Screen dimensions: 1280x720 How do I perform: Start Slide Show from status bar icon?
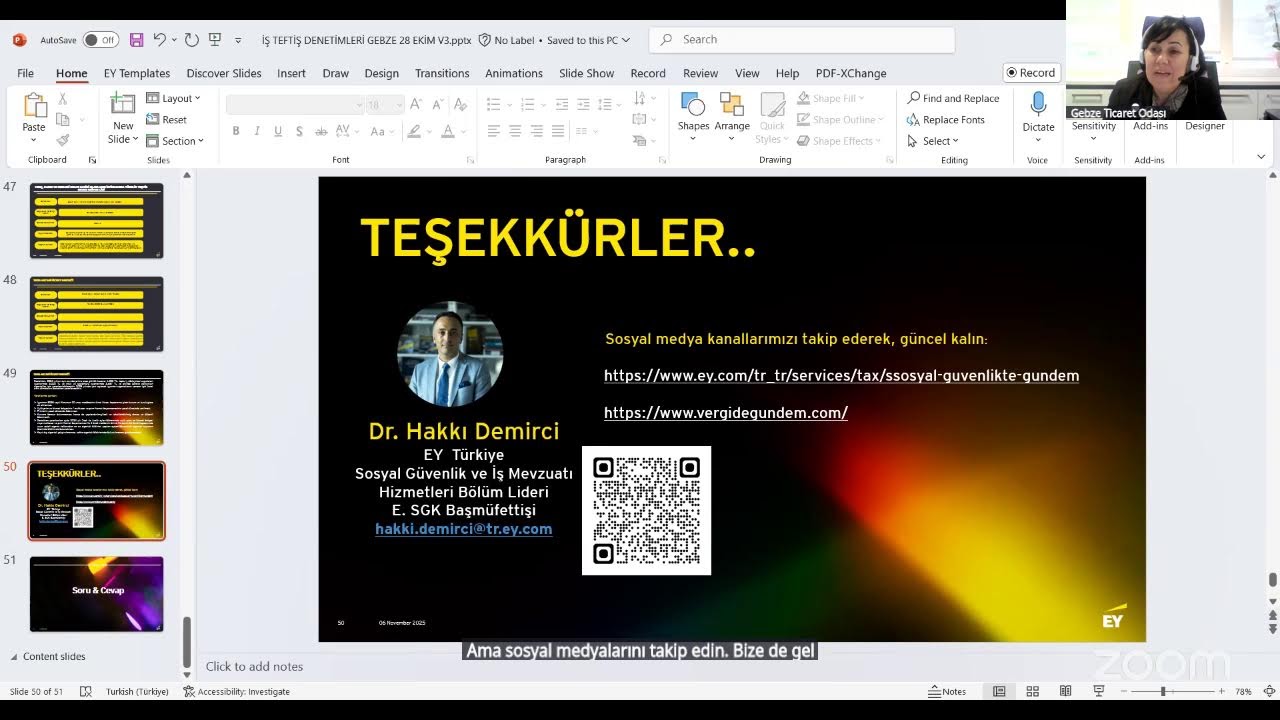click(1099, 691)
